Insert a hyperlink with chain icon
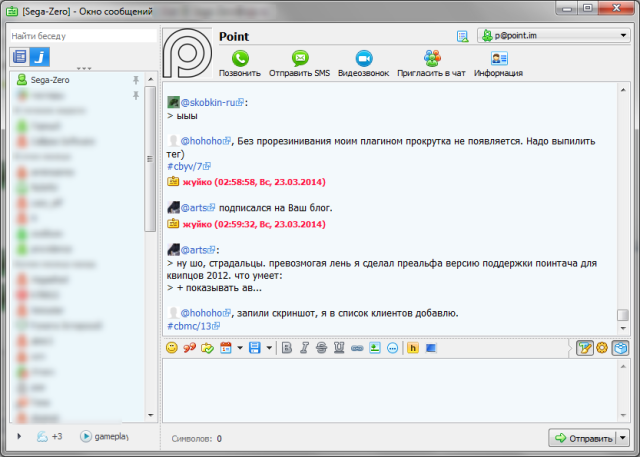 pos(356,348)
